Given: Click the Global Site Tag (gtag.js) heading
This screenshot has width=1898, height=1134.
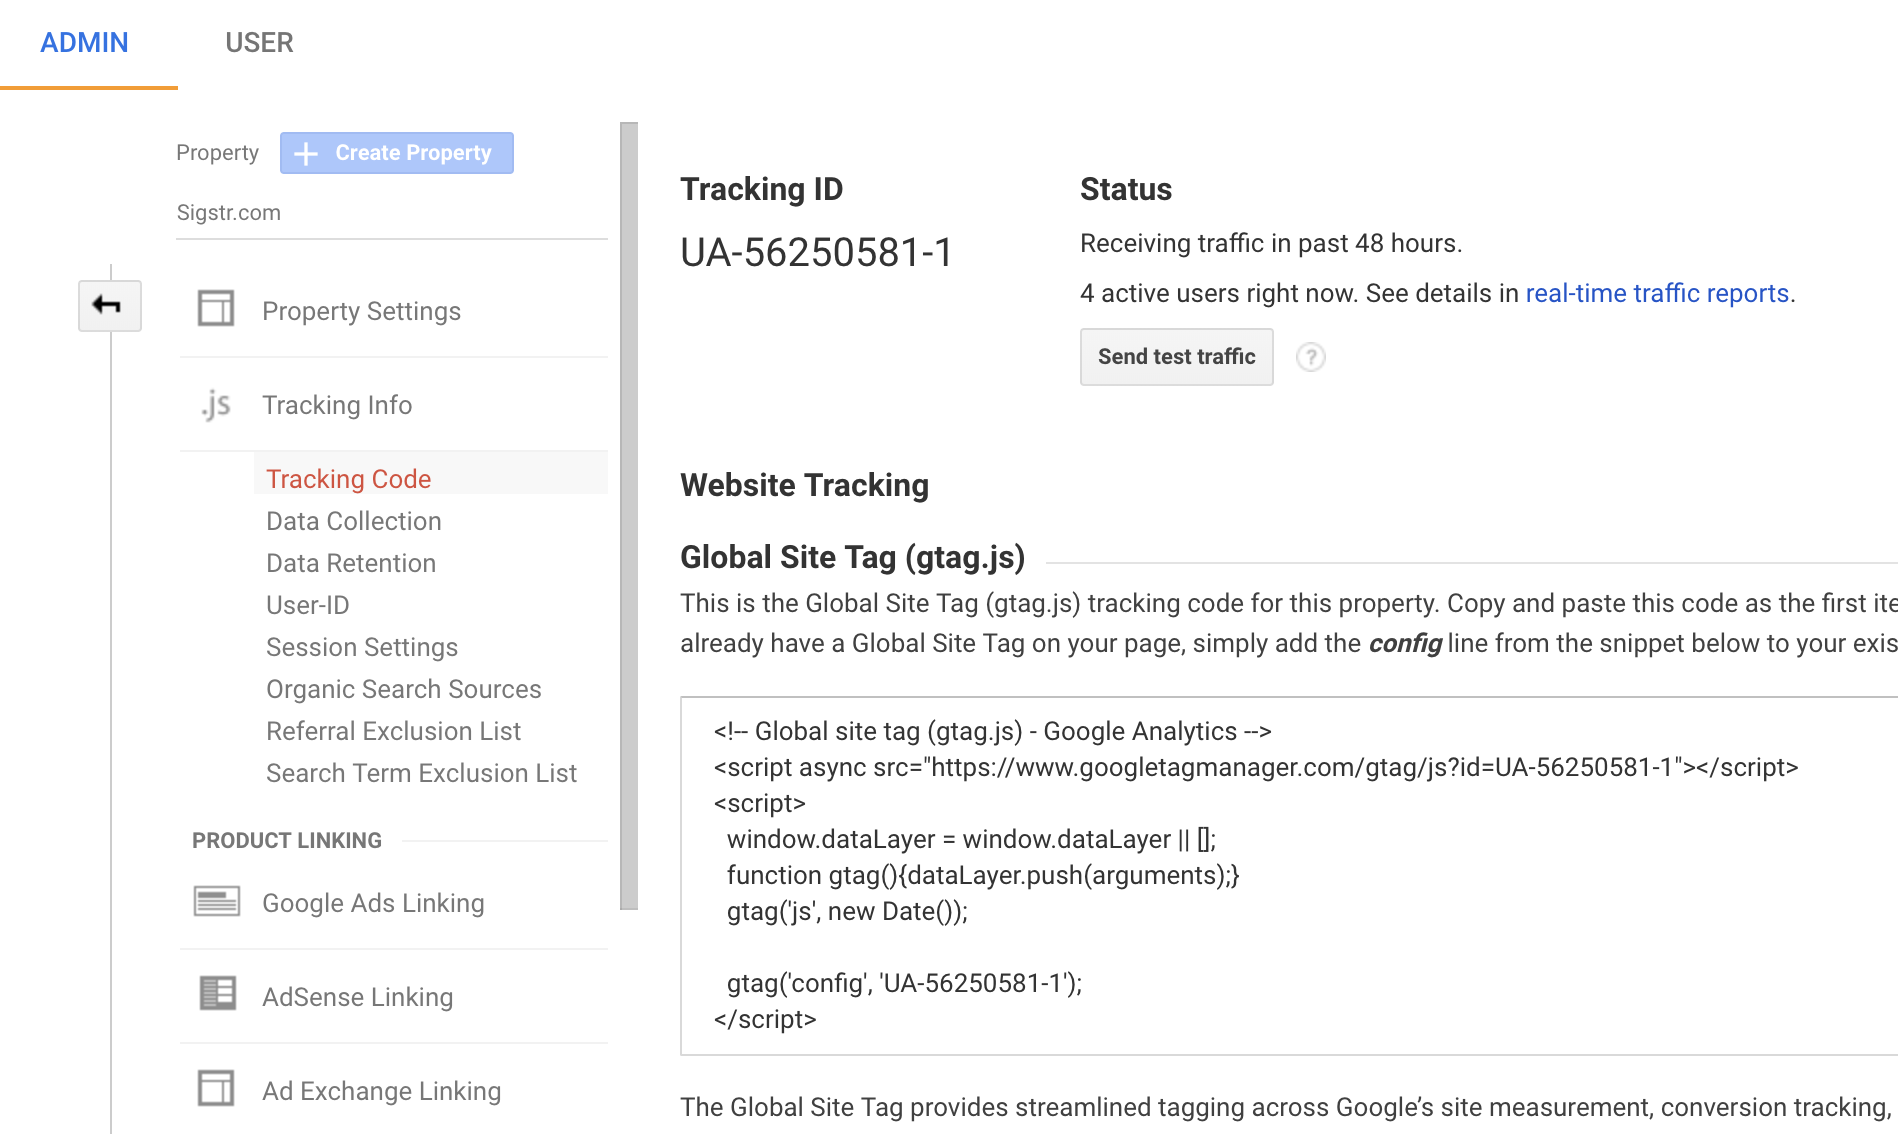Looking at the screenshot, I should [853, 557].
